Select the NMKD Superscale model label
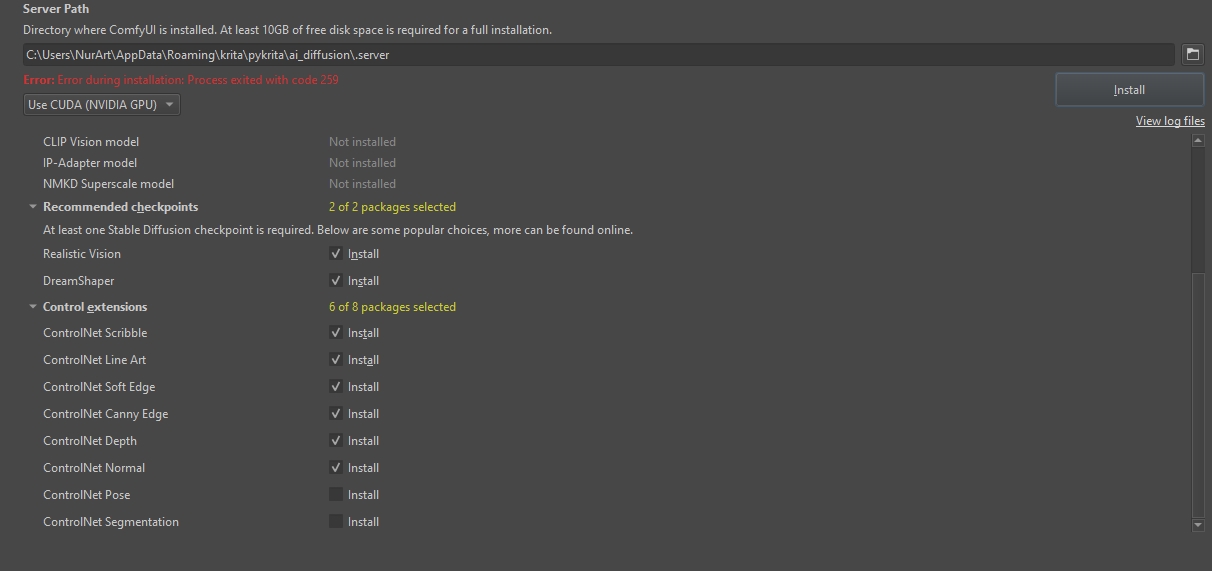Image resolution: width=1212 pixels, height=571 pixels. click(108, 184)
